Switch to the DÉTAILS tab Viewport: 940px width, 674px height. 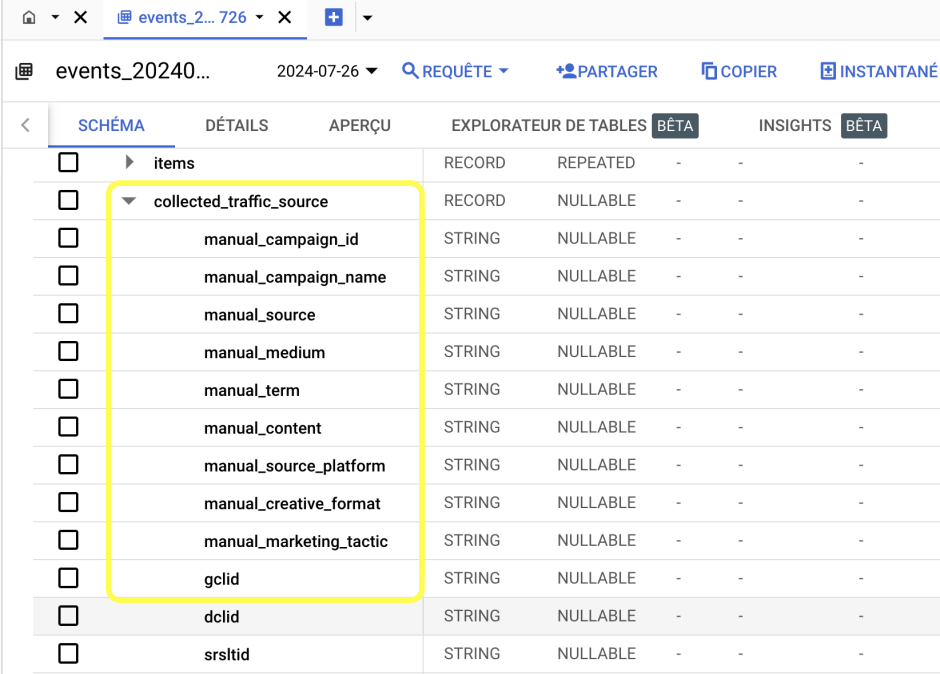click(236, 125)
